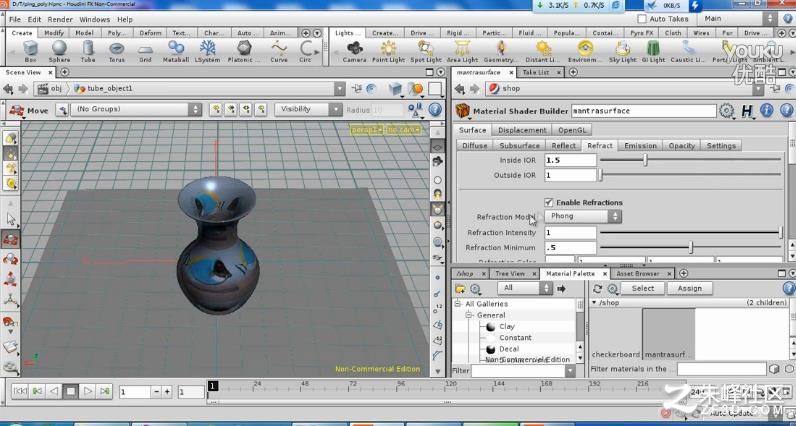
Task: Jump to the first frame
Action: 20,391
